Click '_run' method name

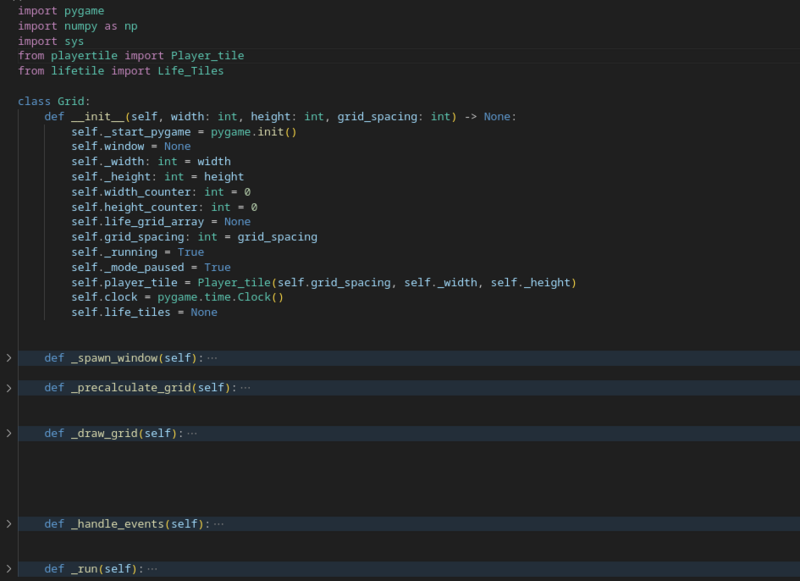click(85, 569)
